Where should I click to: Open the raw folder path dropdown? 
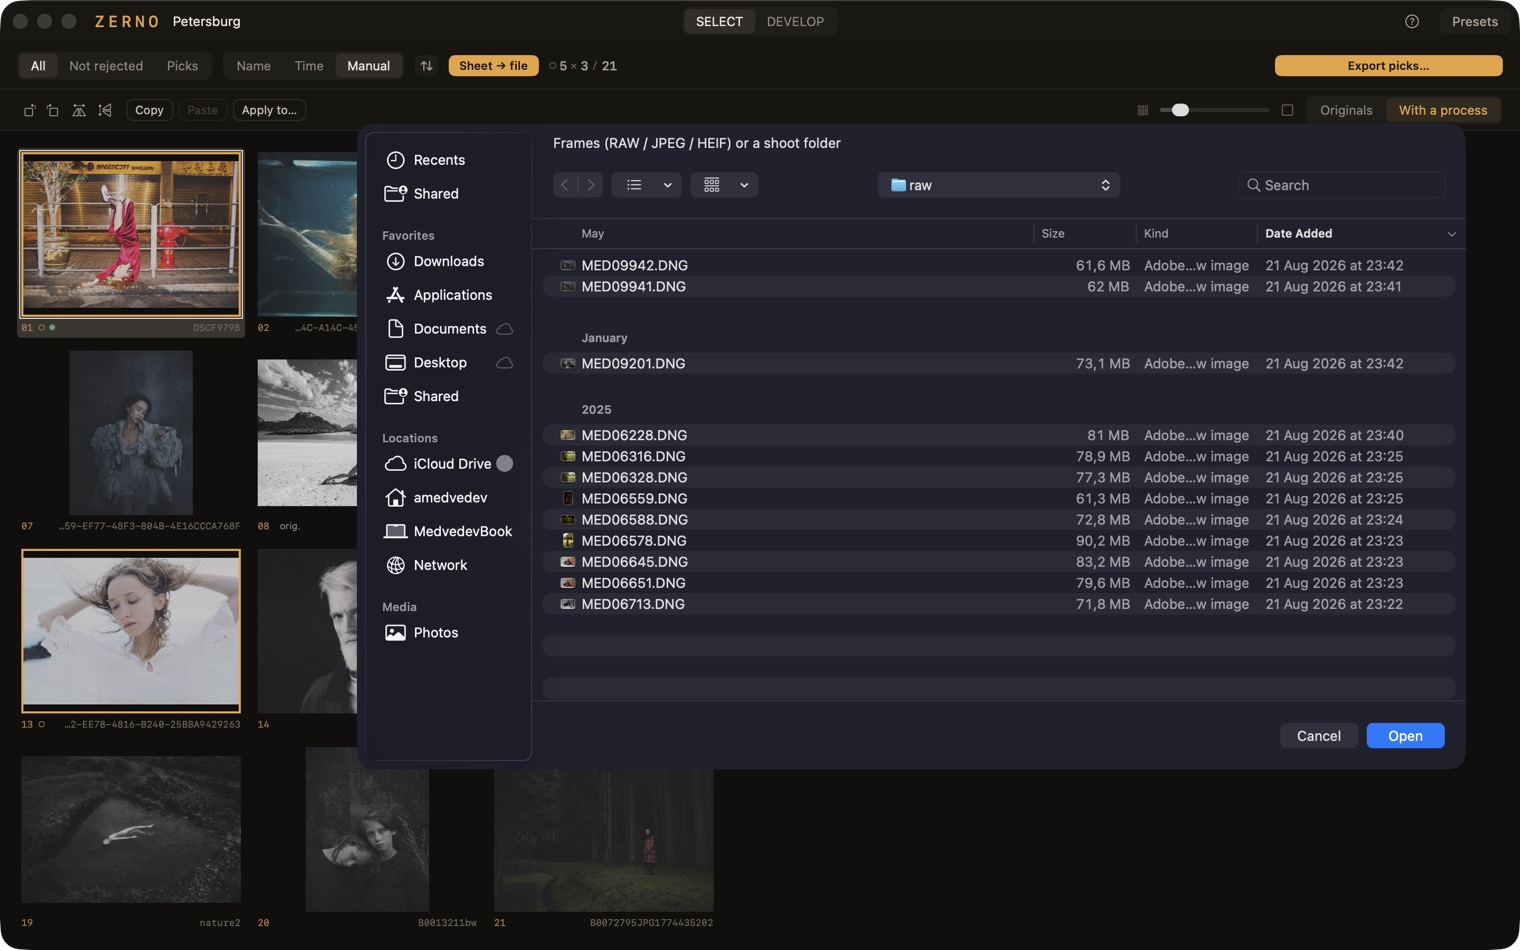pos(999,185)
